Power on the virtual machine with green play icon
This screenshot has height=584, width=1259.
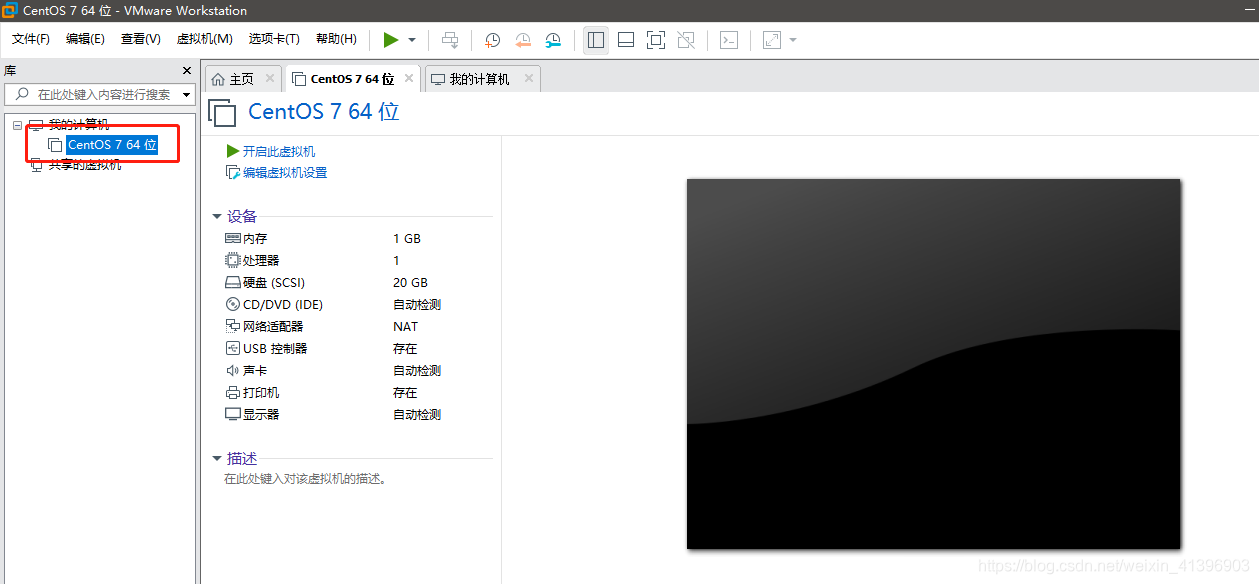pos(391,40)
